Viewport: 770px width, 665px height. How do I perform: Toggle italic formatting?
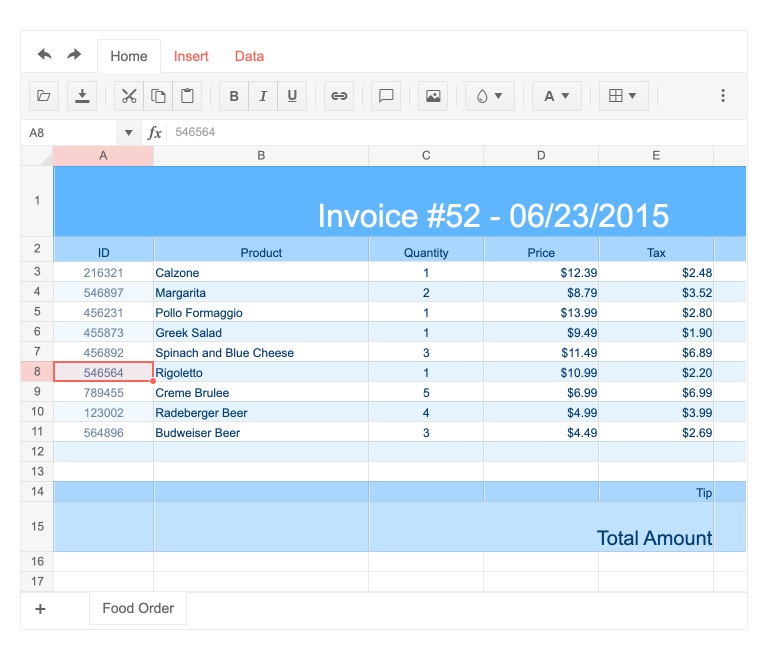(263, 96)
